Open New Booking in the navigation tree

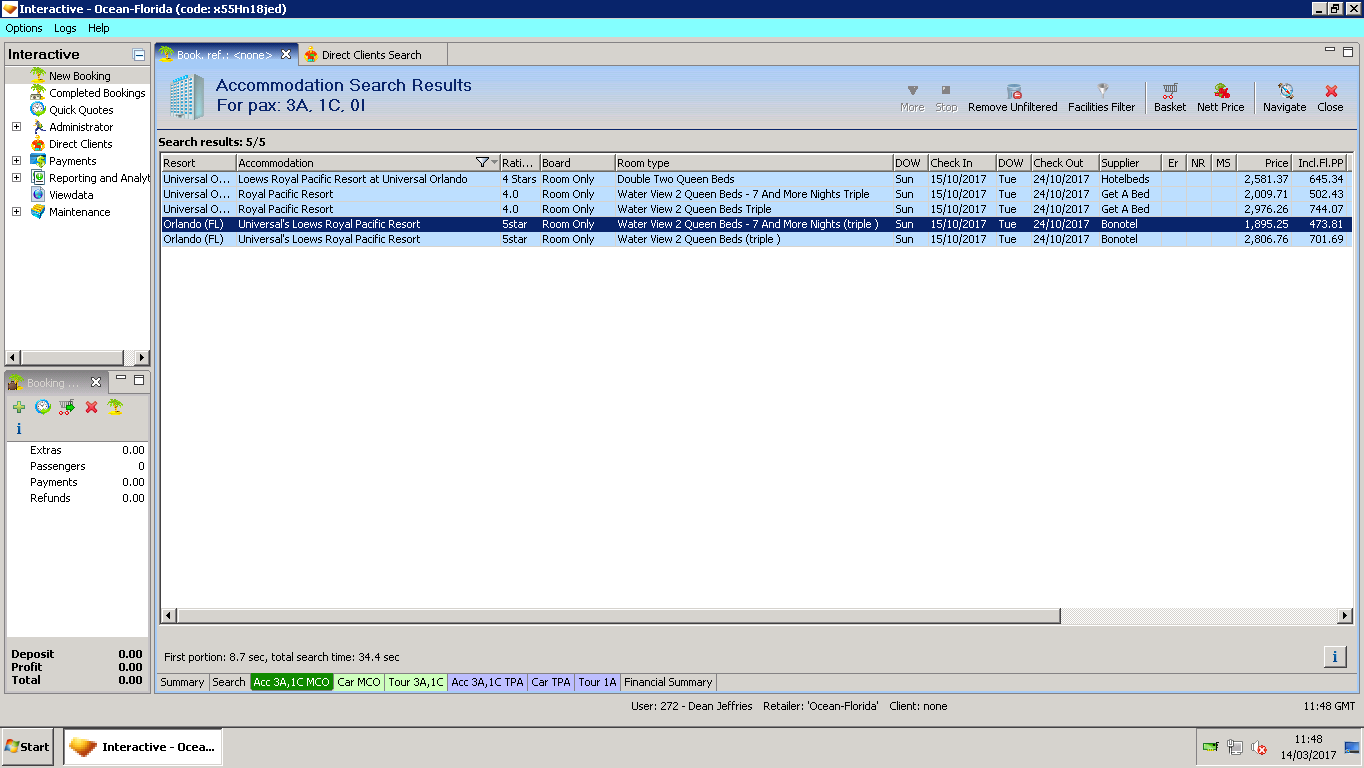click(x=80, y=76)
